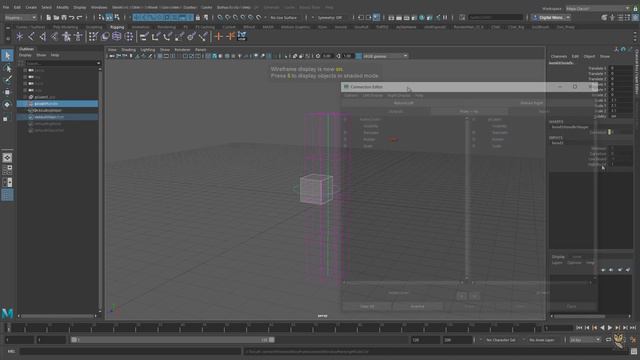640x360 pixels.
Task: Click the play forwards button
Action: click(x=610, y=328)
